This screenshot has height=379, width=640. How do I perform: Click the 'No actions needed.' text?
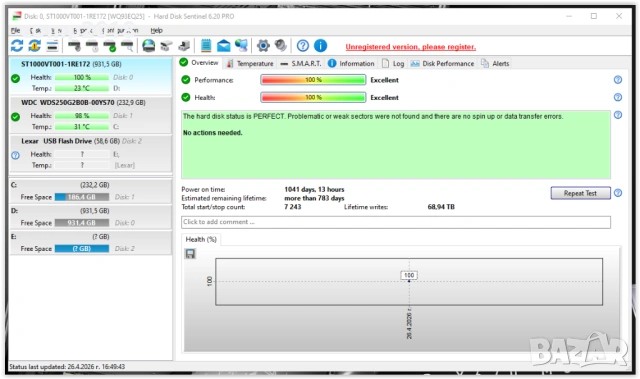[x=212, y=133]
